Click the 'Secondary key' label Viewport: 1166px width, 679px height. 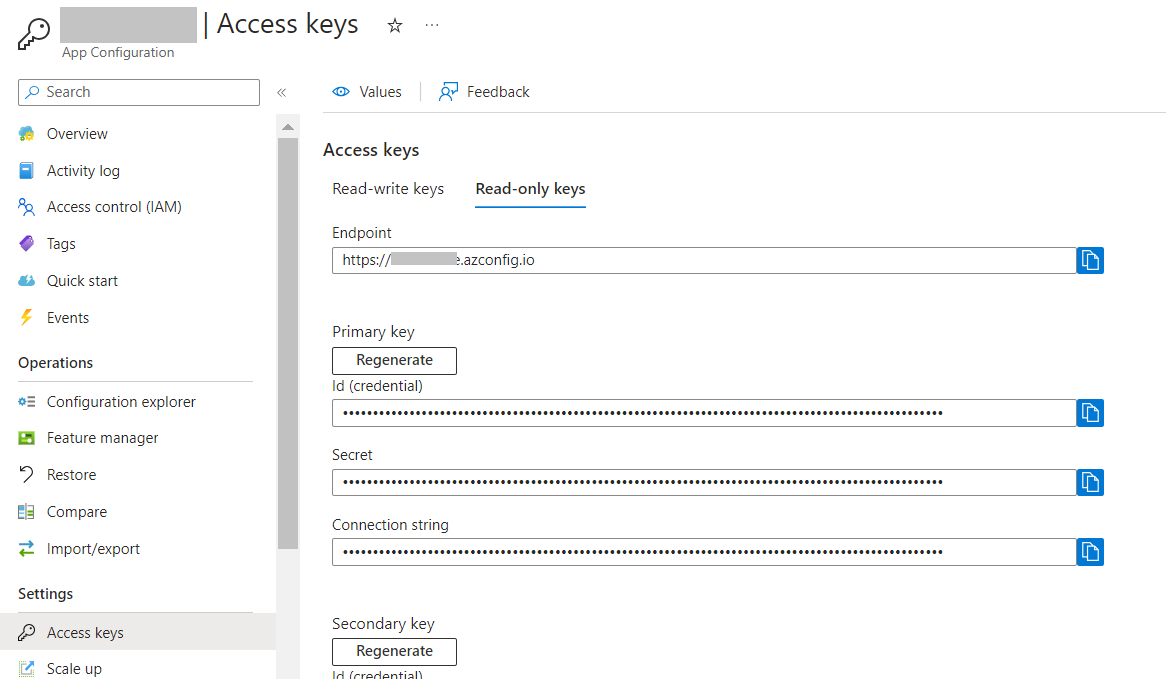click(x=383, y=624)
